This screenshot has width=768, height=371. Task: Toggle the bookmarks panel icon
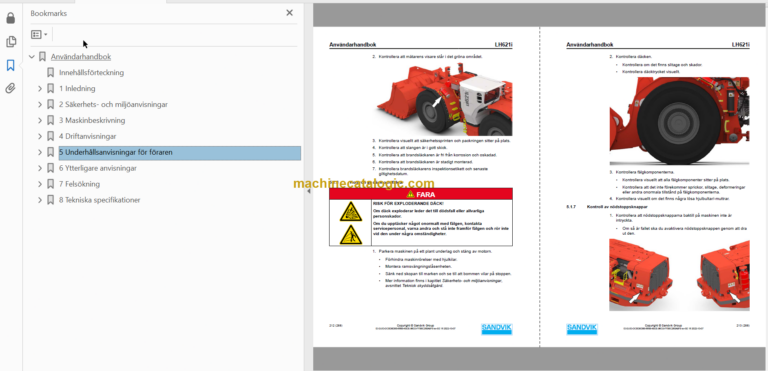10,65
